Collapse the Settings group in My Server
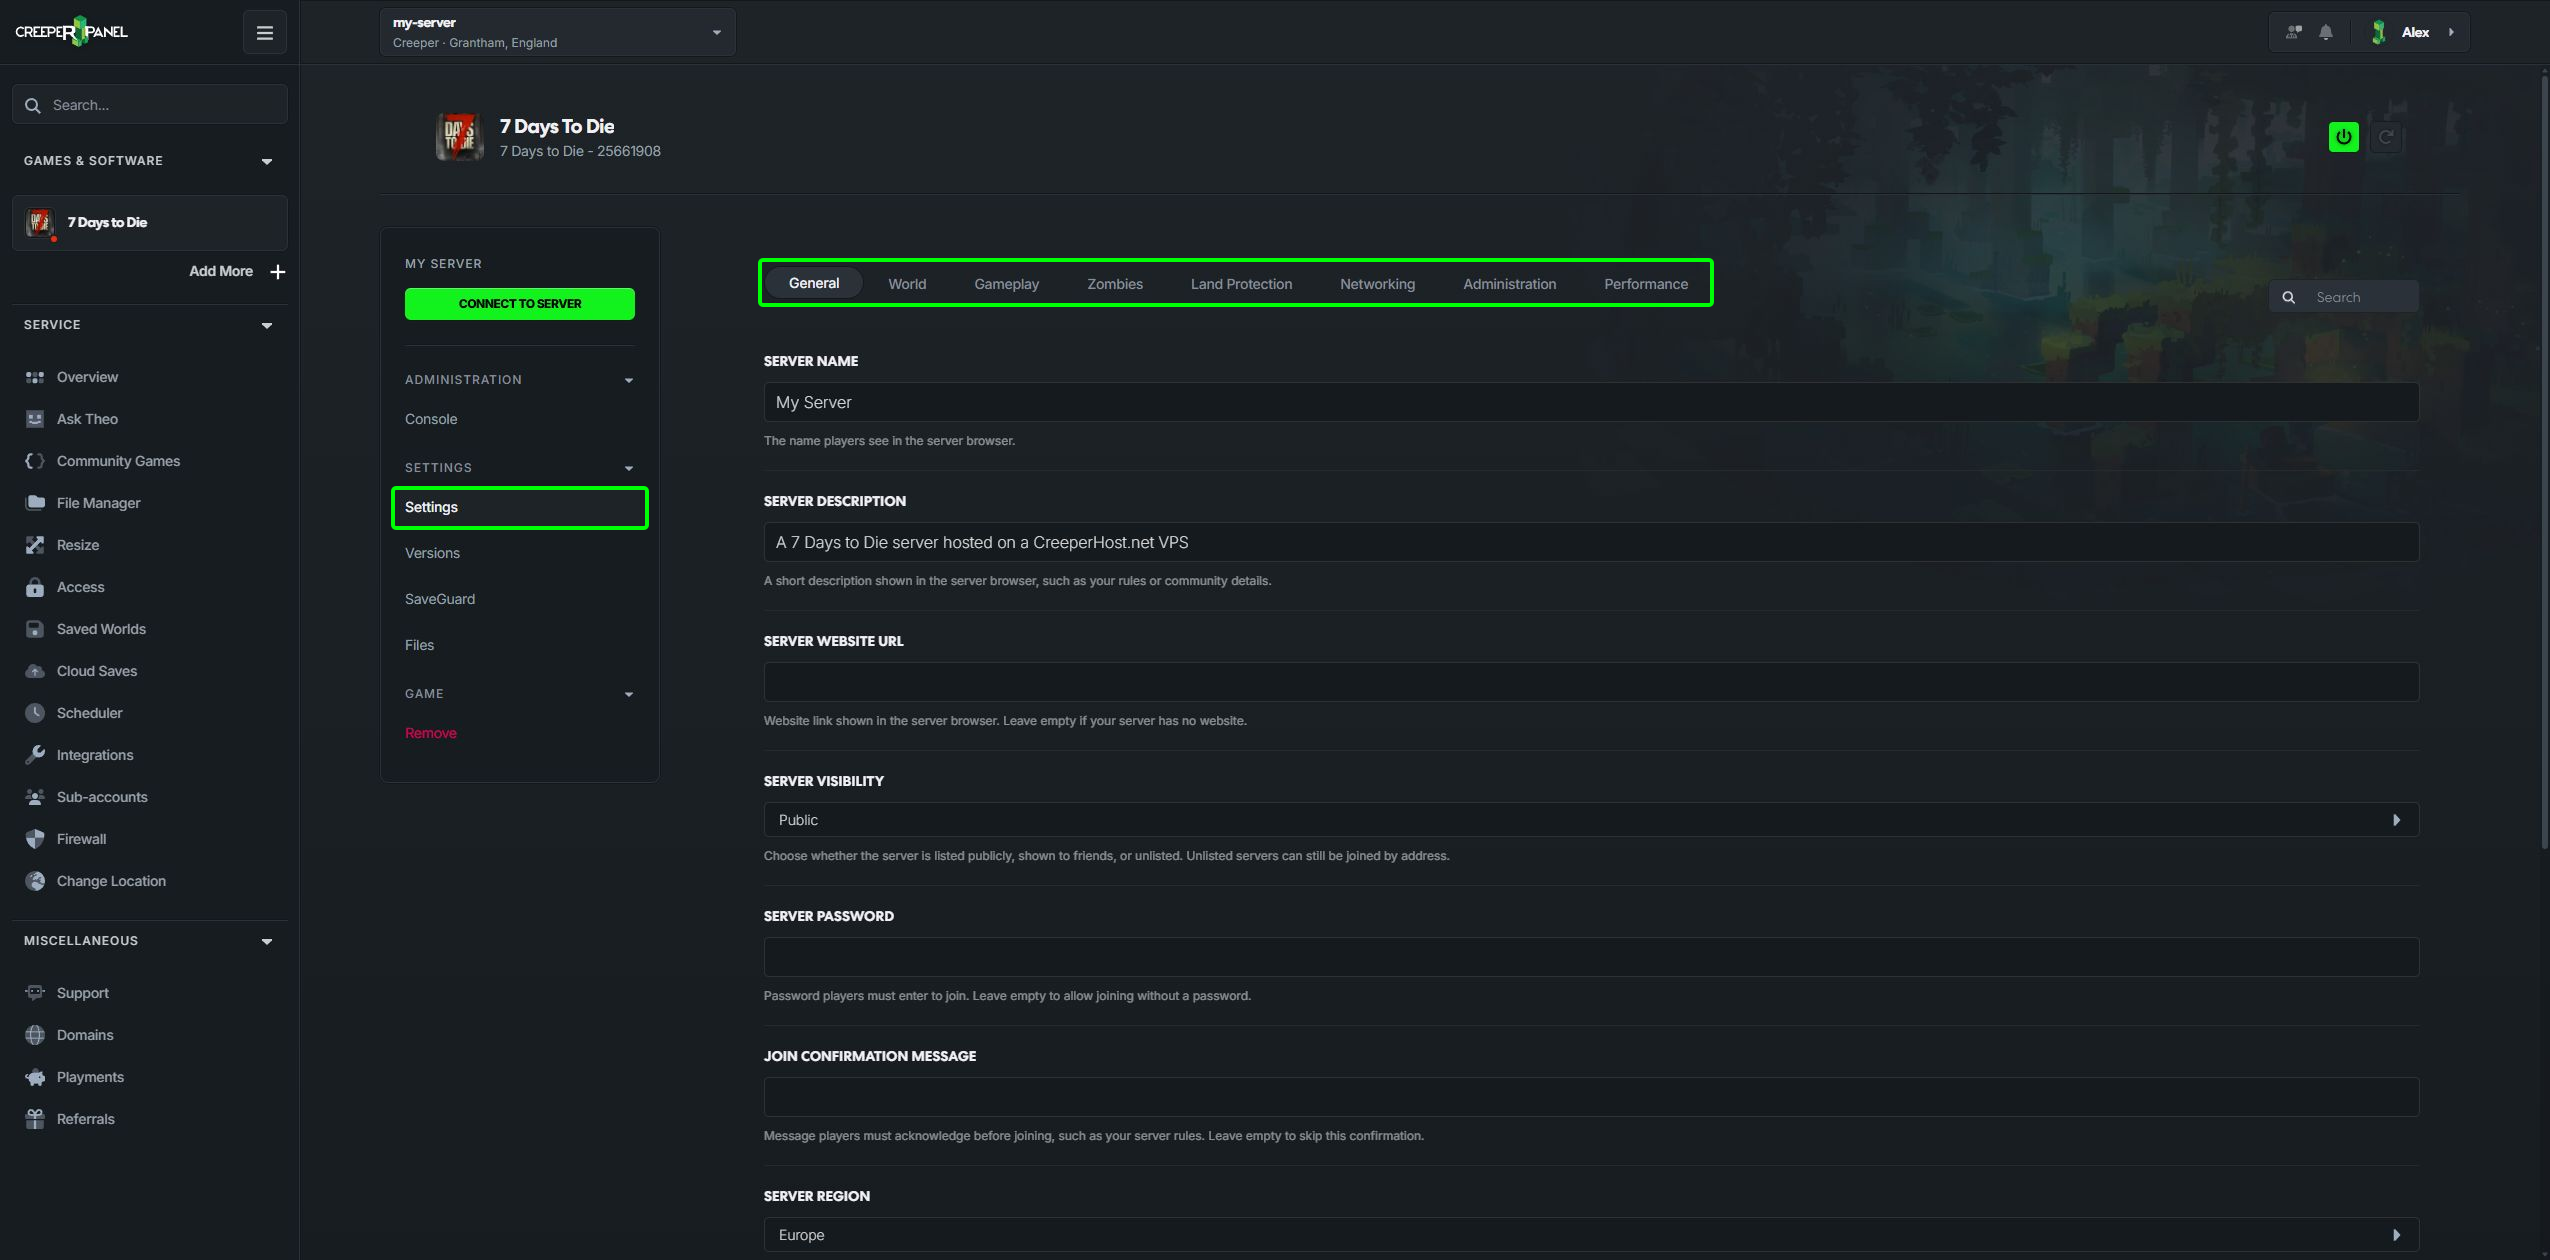Screen dimensions: 2550x1260 click(x=629, y=469)
